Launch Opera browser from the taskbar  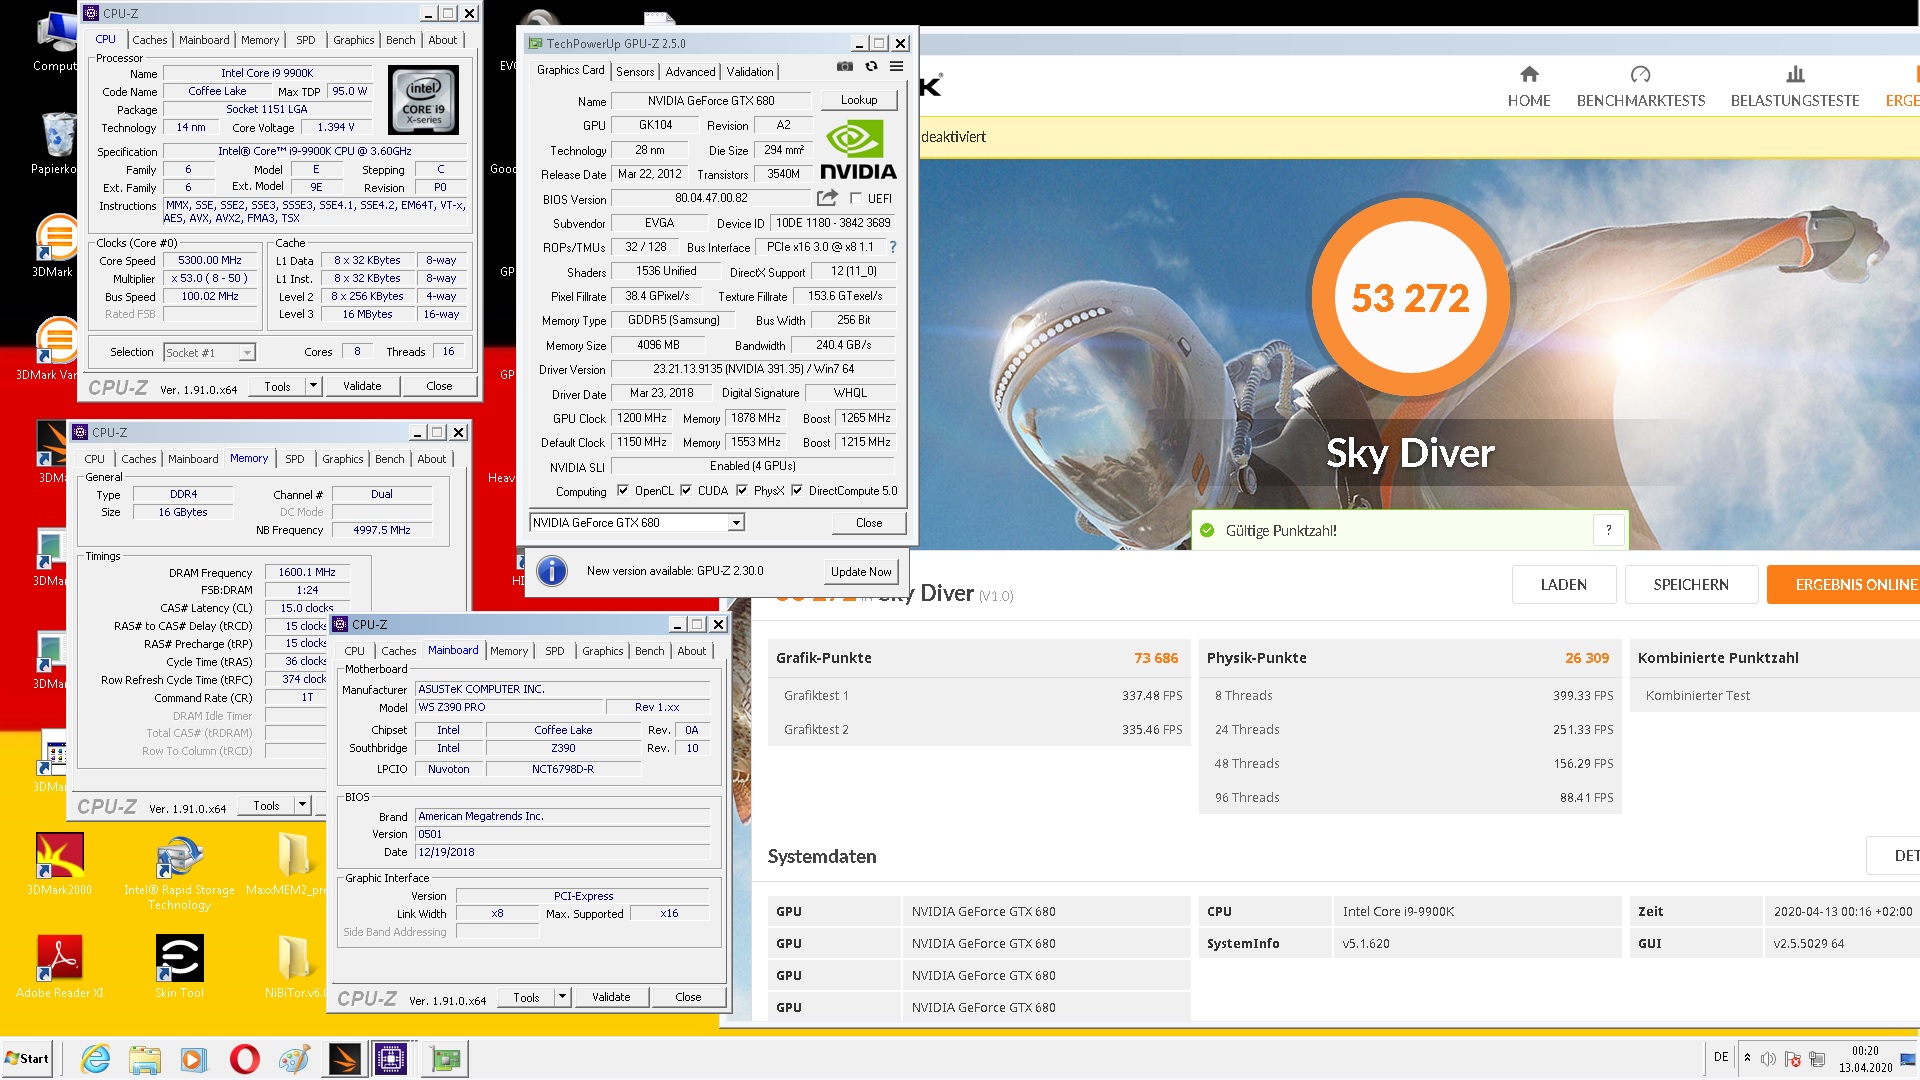[244, 1059]
